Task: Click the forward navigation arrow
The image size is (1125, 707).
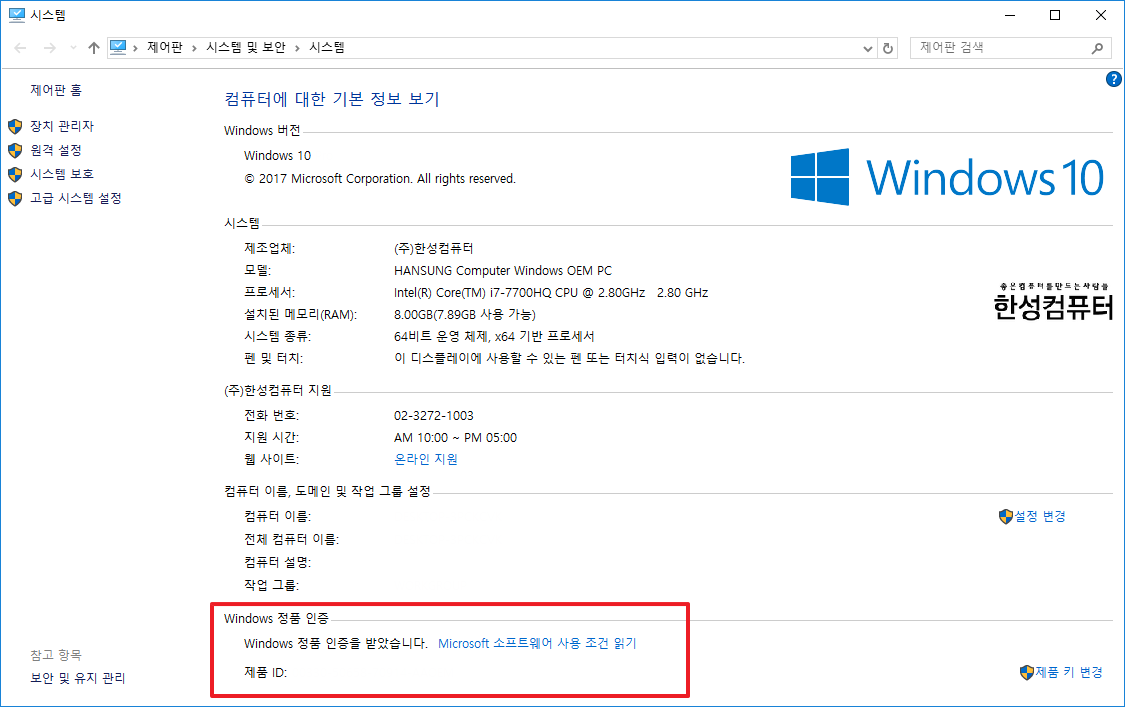Action: pos(50,48)
